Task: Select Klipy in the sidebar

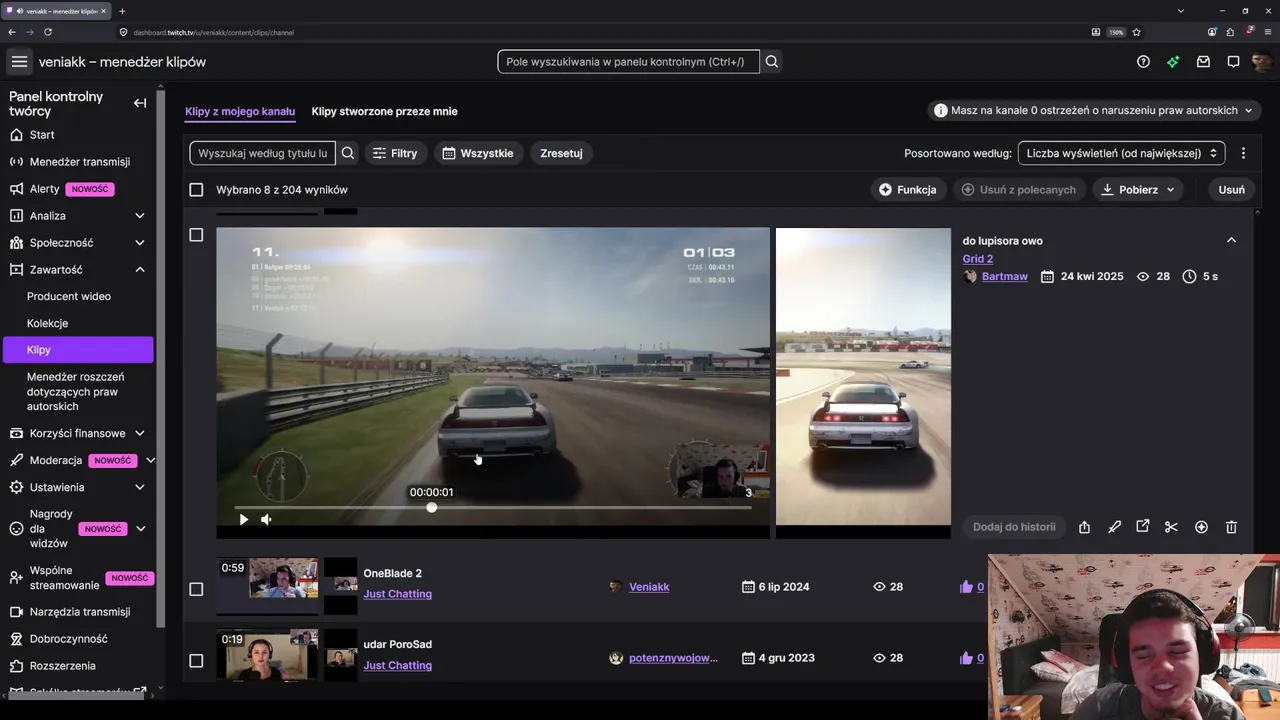Action: pos(77,350)
